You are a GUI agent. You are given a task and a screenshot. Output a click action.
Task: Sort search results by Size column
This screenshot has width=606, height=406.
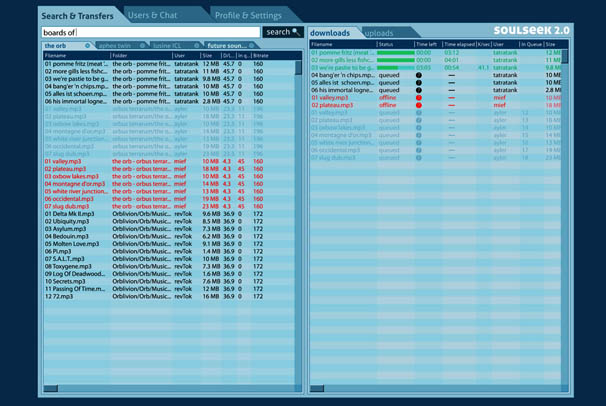(x=209, y=55)
